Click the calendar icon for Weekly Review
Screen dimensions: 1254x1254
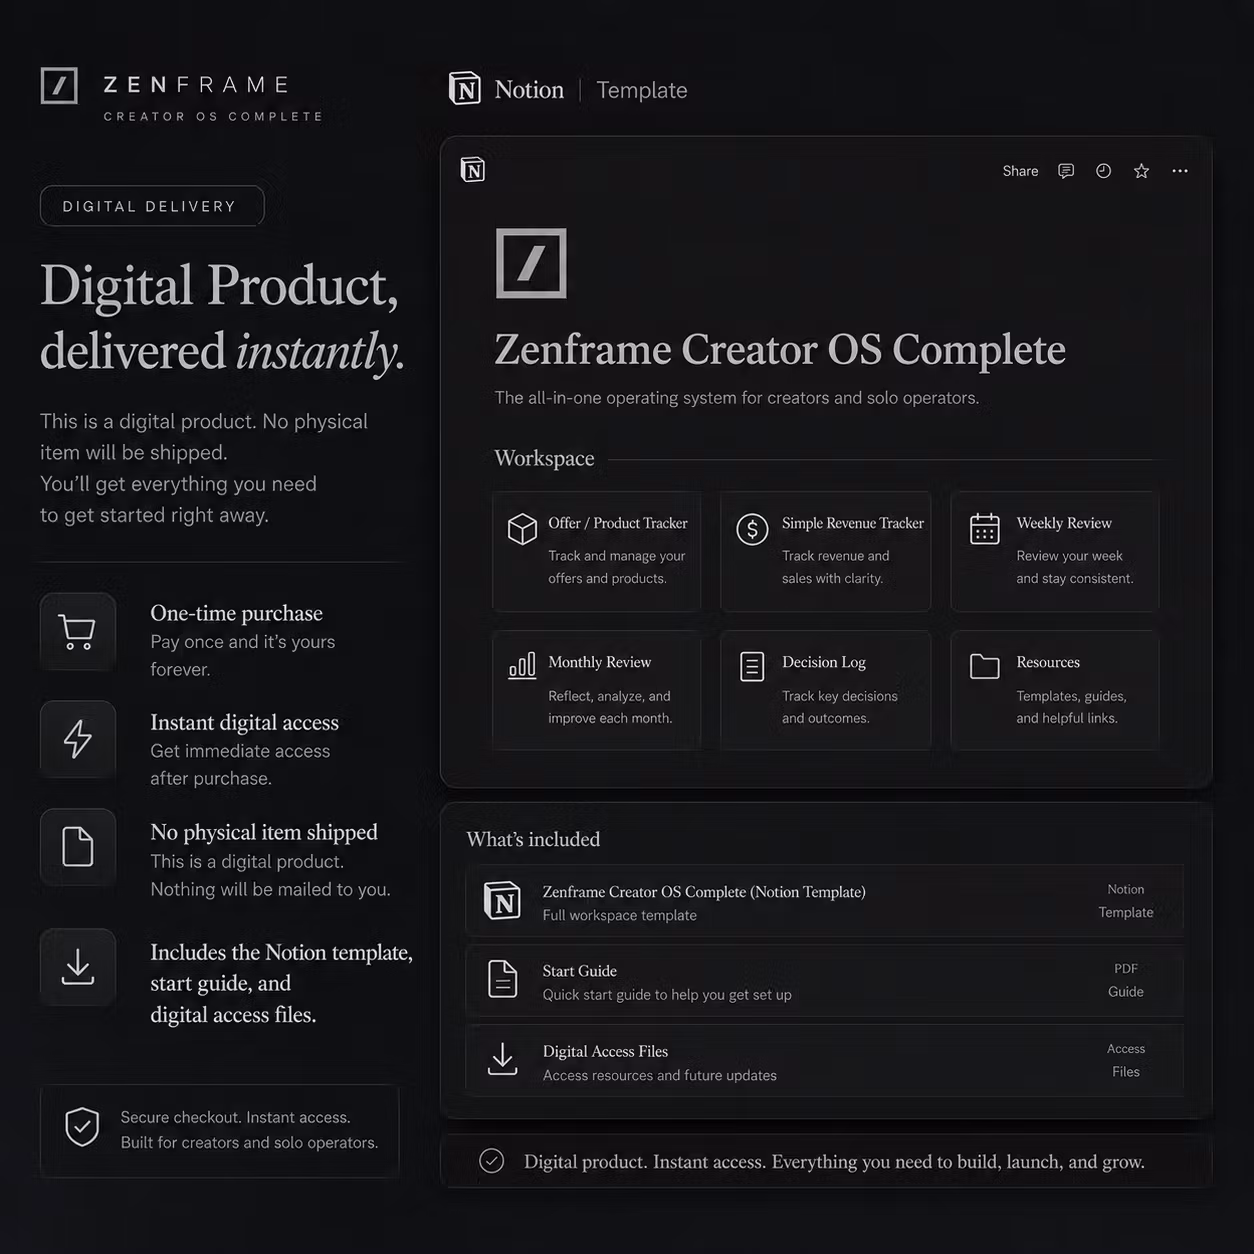point(985,528)
